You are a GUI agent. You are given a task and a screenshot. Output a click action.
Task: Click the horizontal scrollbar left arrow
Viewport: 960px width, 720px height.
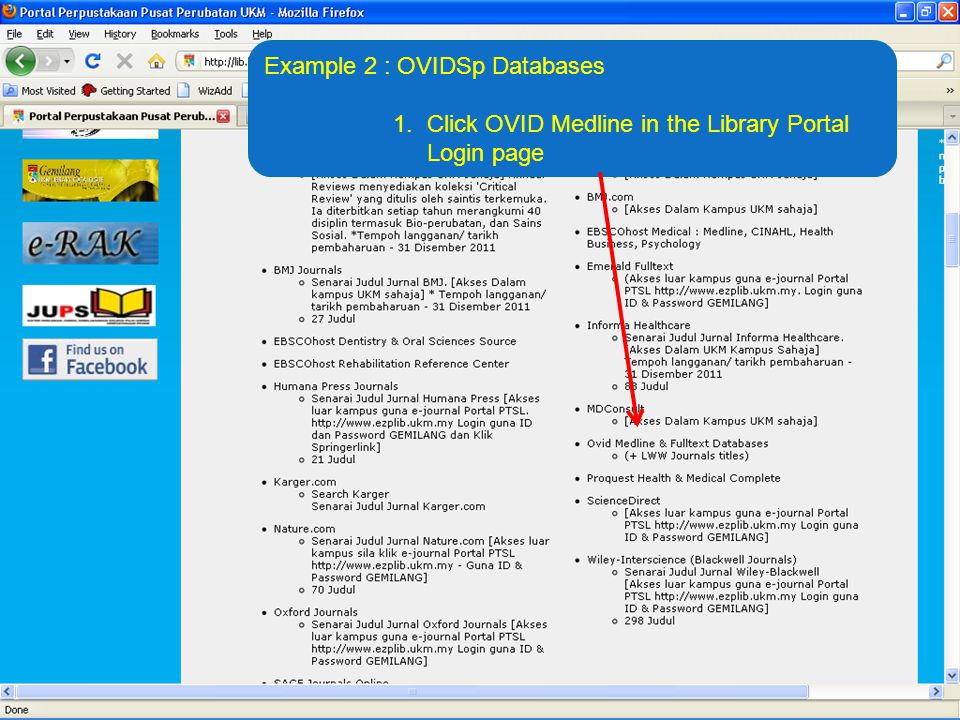click(7, 692)
